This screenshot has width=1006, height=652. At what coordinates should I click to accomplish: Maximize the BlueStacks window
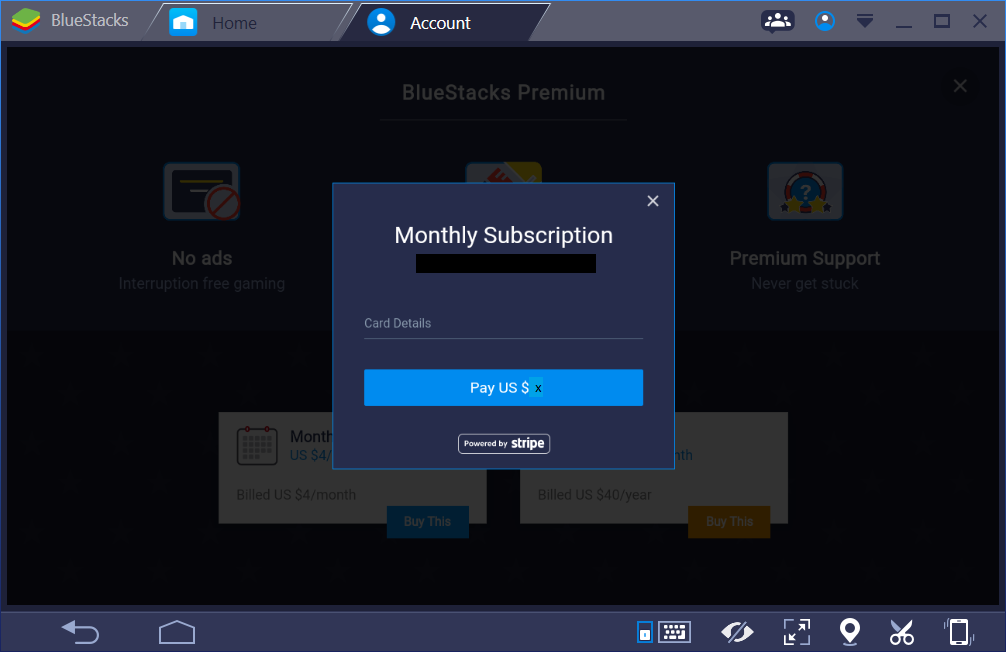coord(942,21)
